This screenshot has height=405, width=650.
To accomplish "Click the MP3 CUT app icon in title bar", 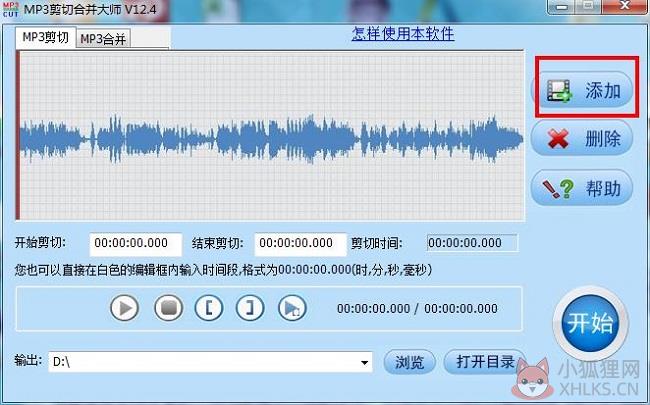I will point(10,9).
